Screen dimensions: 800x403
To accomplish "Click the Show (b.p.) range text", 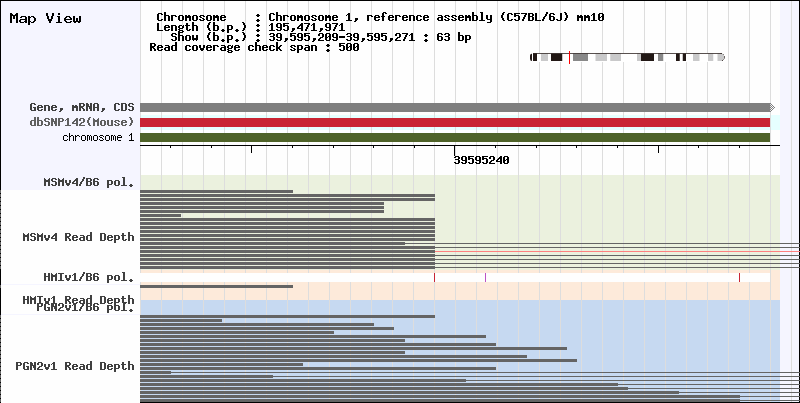I will click(320, 37).
